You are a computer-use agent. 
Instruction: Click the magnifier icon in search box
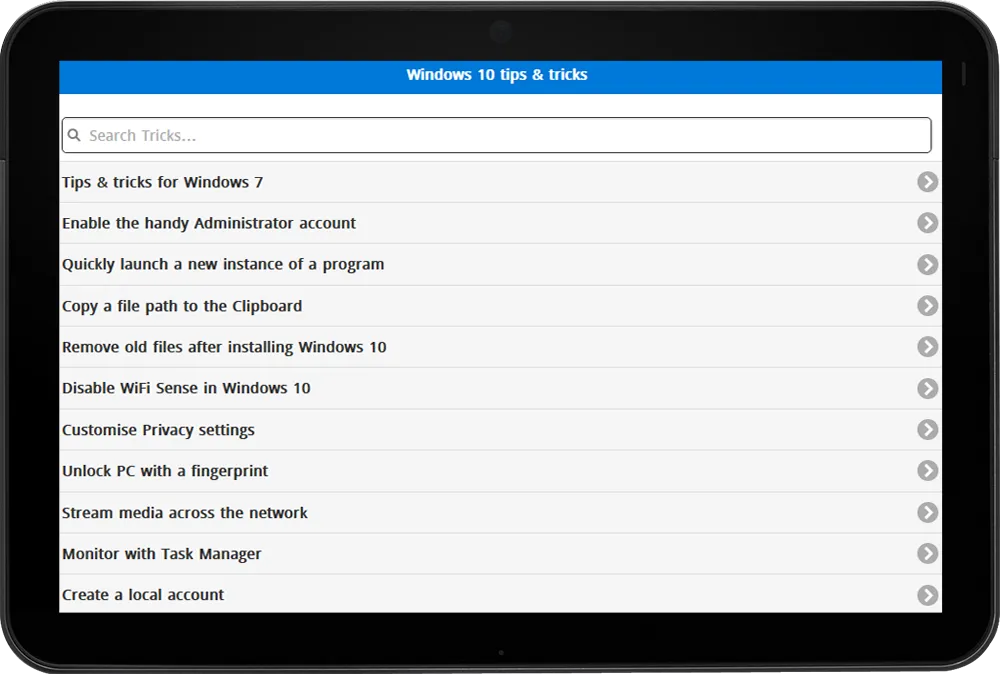coord(75,135)
